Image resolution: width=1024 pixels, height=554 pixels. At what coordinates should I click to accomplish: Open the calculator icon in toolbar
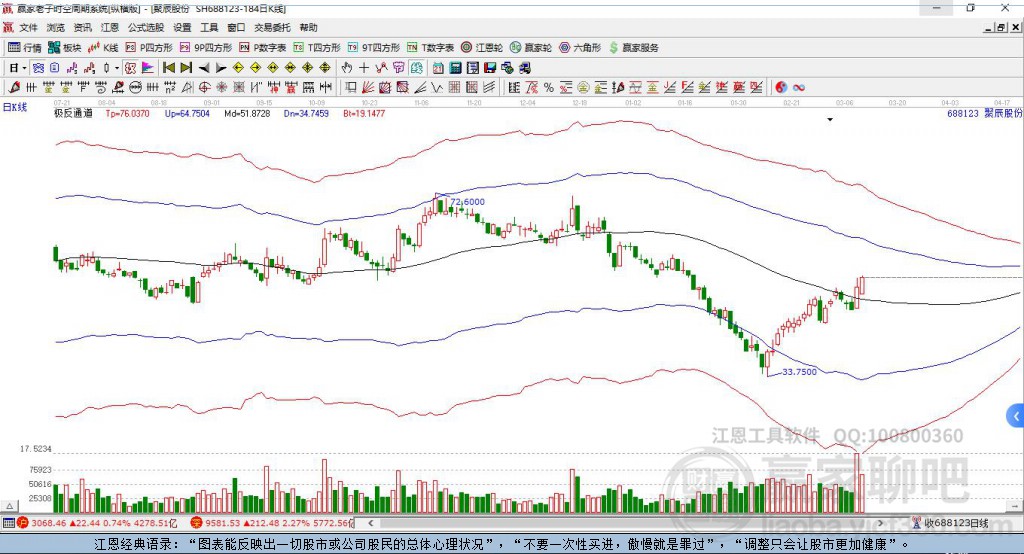pos(455,68)
